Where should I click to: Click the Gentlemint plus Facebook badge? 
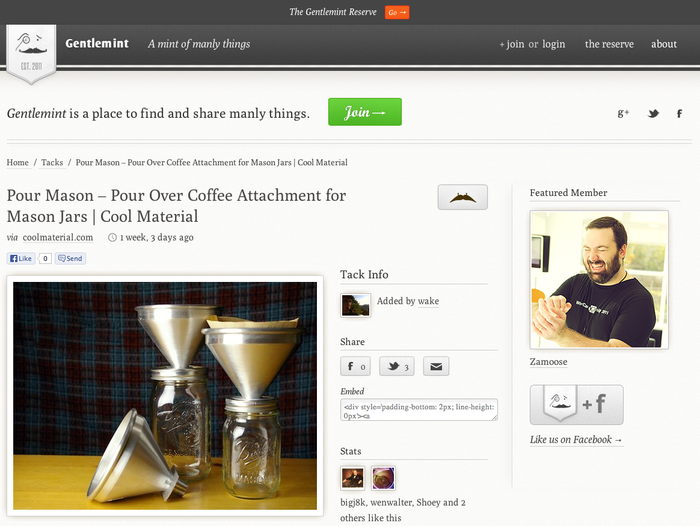pyautogui.click(x=576, y=405)
